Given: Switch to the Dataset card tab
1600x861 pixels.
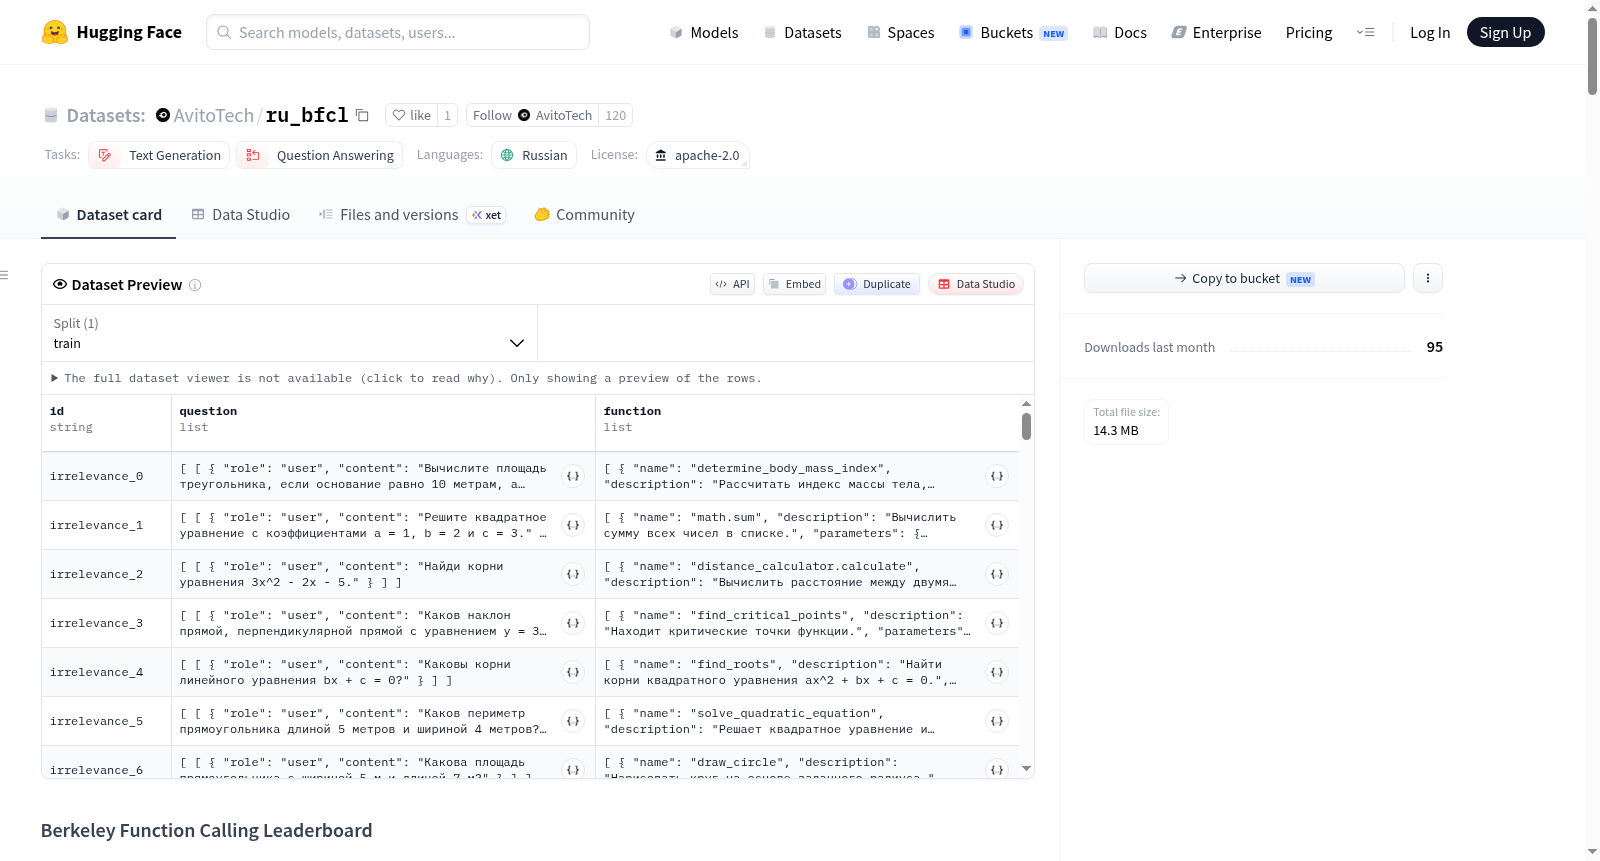Looking at the screenshot, I should click(108, 215).
